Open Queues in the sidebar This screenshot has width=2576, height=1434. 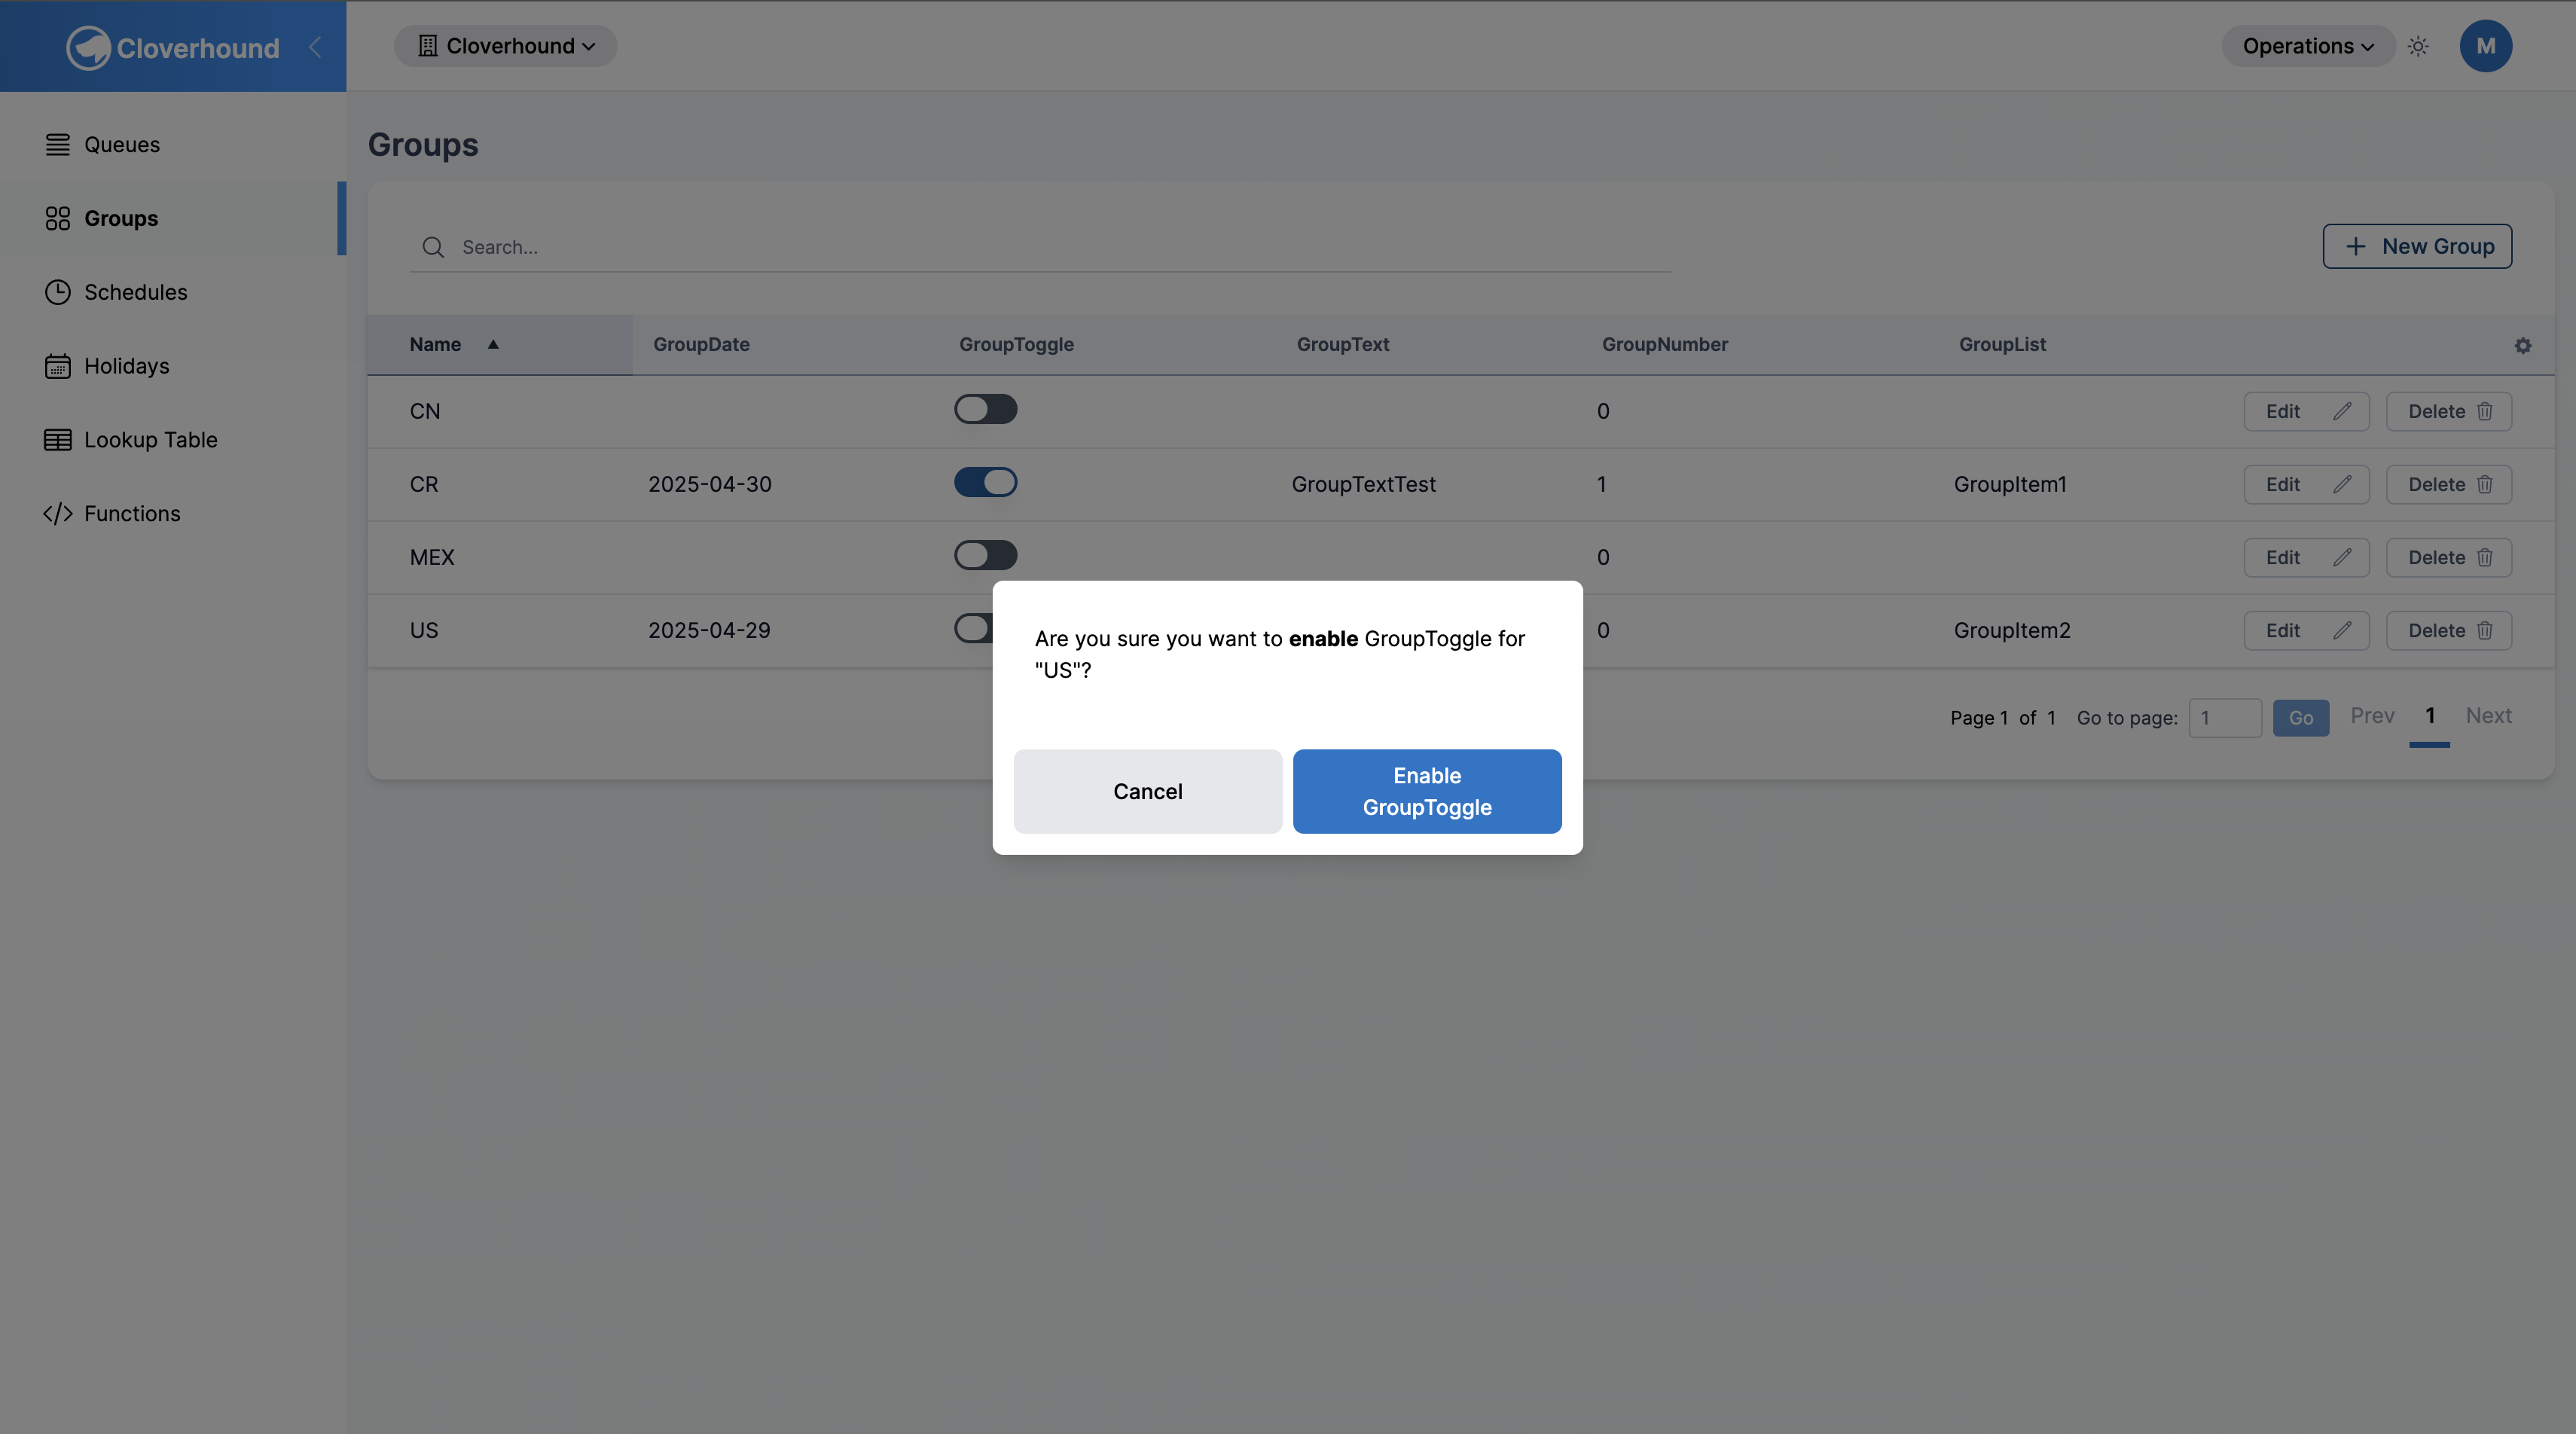point(173,145)
